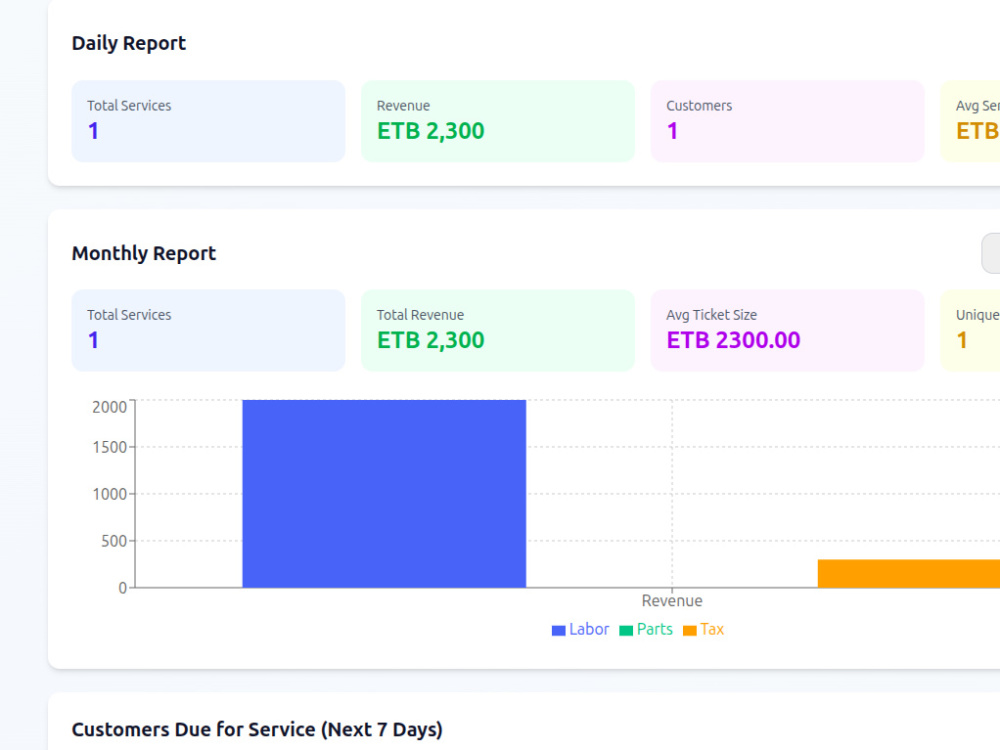Click the Revenue axis label

[672, 601]
